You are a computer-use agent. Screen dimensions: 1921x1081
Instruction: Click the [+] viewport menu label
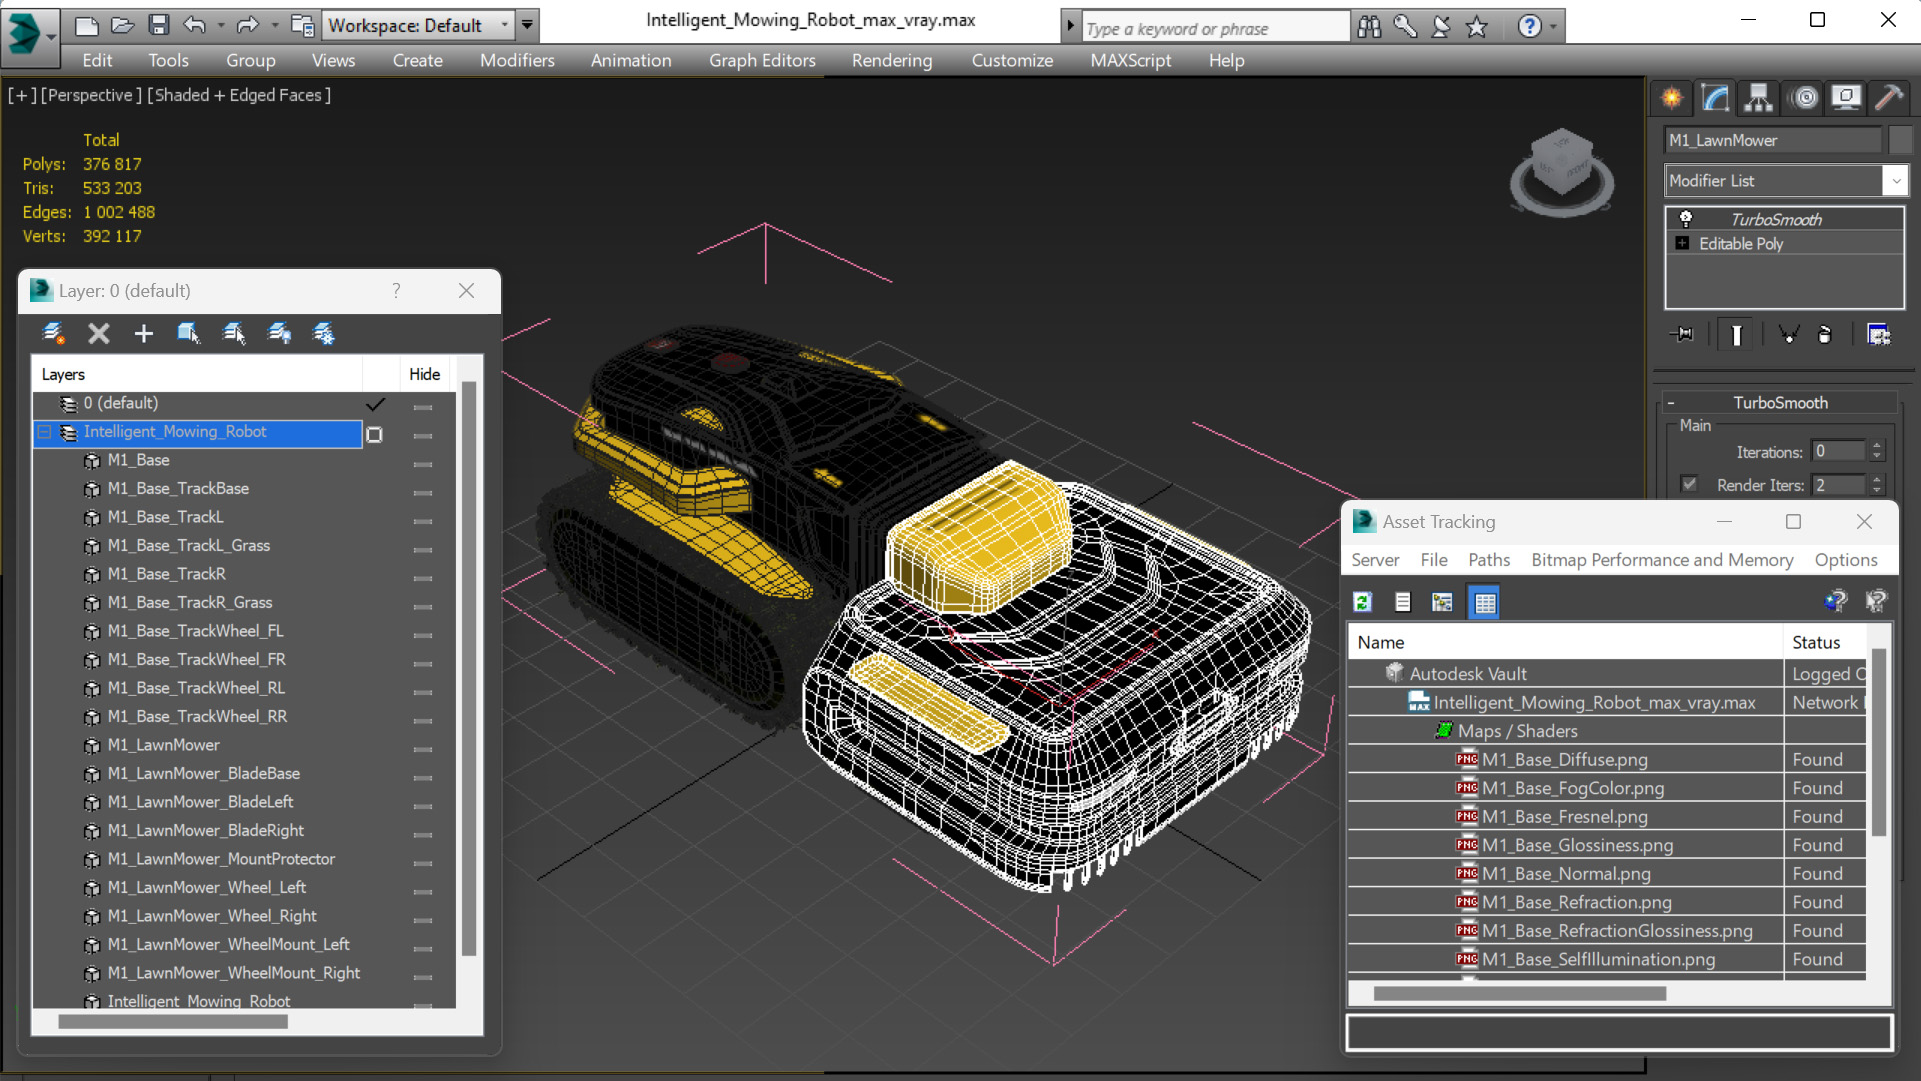(22, 95)
